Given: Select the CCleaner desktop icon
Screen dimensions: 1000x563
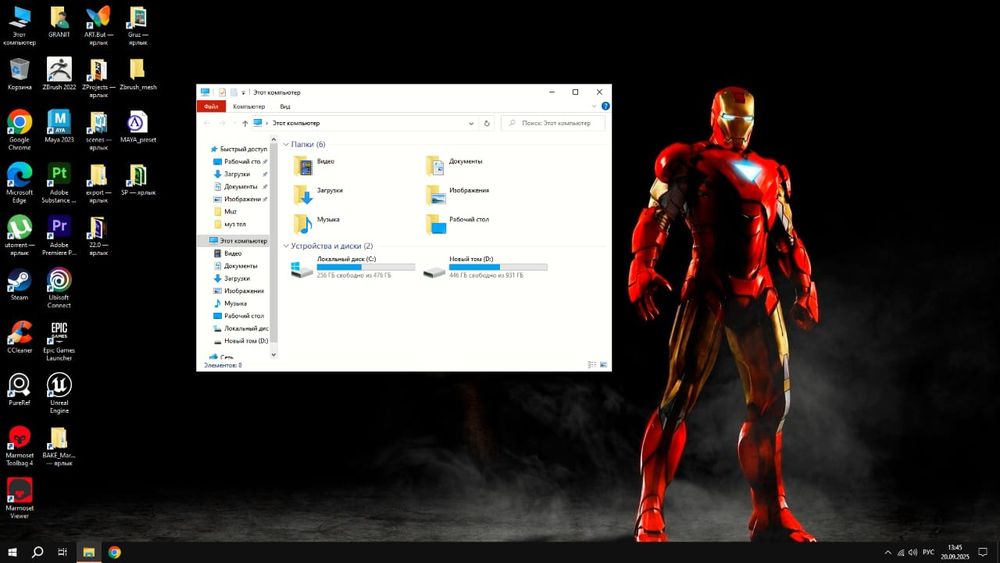Looking at the screenshot, I should pyautogui.click(x=19, y=337).
